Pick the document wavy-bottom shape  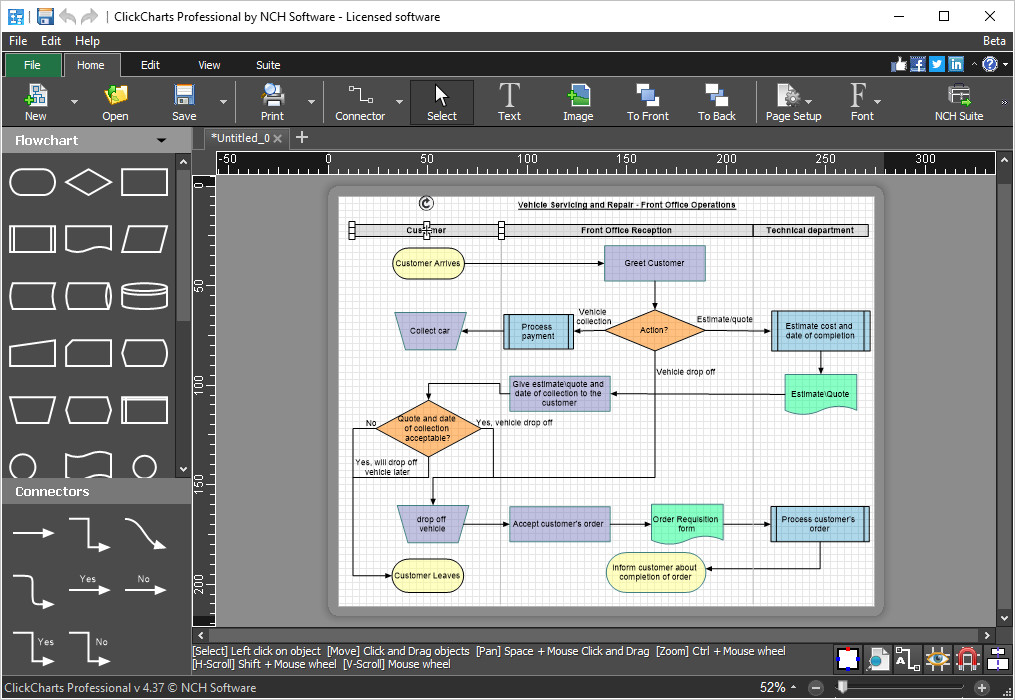tap(89, 239)
